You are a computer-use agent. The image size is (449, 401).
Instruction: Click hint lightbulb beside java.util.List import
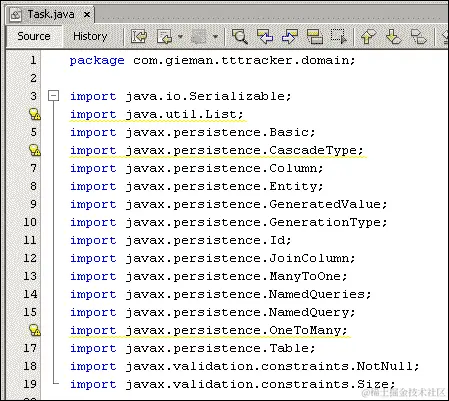[35, 114]
